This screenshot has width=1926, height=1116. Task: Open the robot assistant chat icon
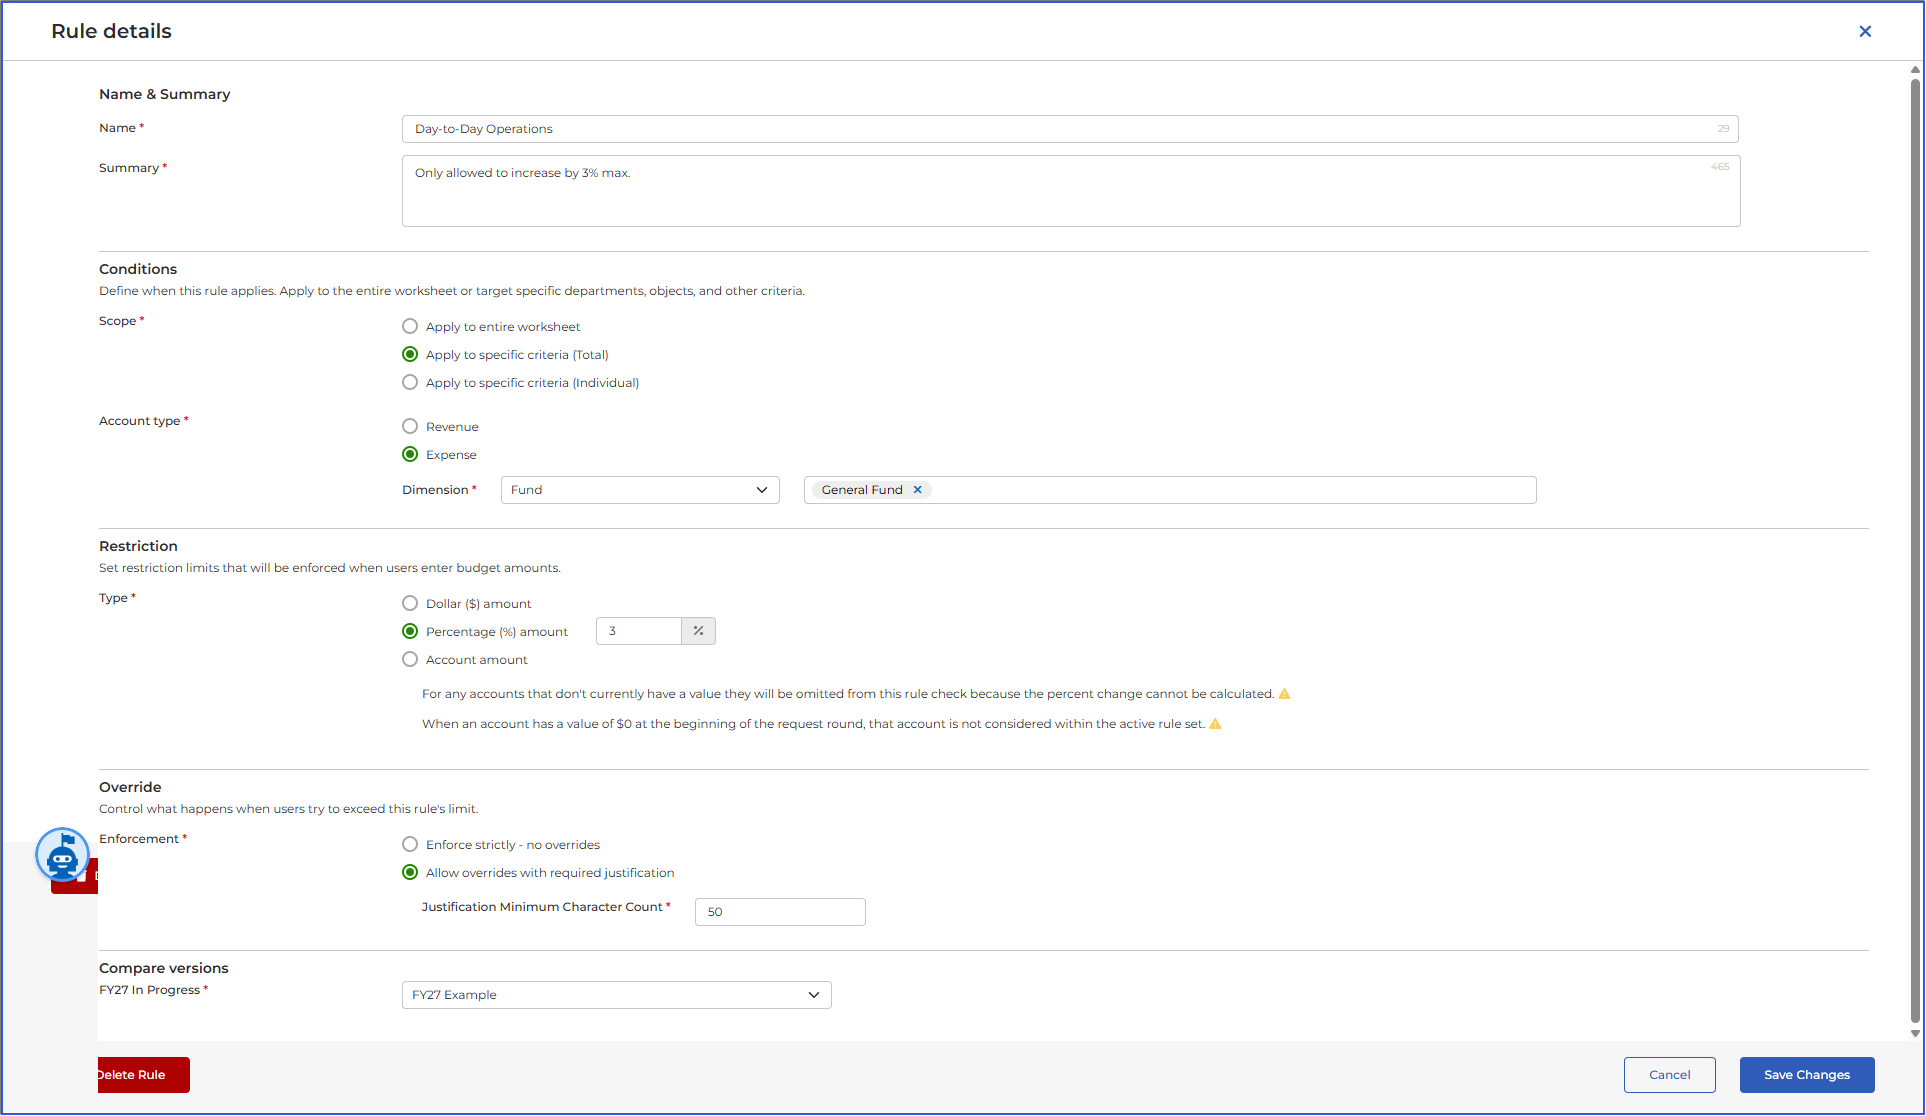tap(62, 855)
